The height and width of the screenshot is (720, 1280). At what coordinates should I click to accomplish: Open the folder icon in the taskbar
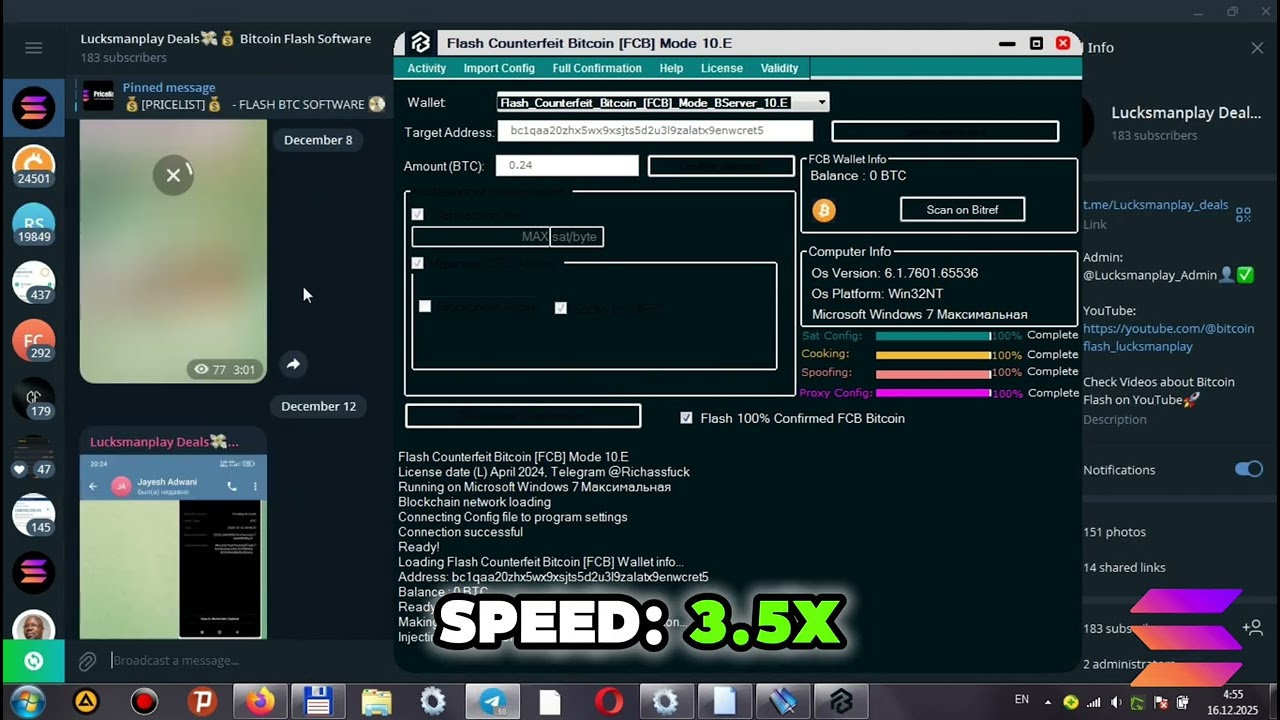coord(376,702)
